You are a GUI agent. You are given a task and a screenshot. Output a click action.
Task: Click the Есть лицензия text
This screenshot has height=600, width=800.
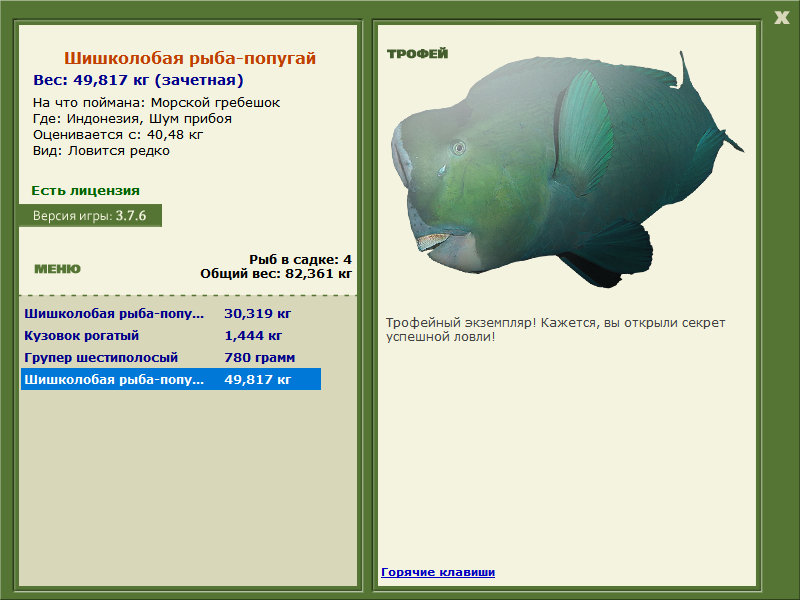click(x=85, y=191)
